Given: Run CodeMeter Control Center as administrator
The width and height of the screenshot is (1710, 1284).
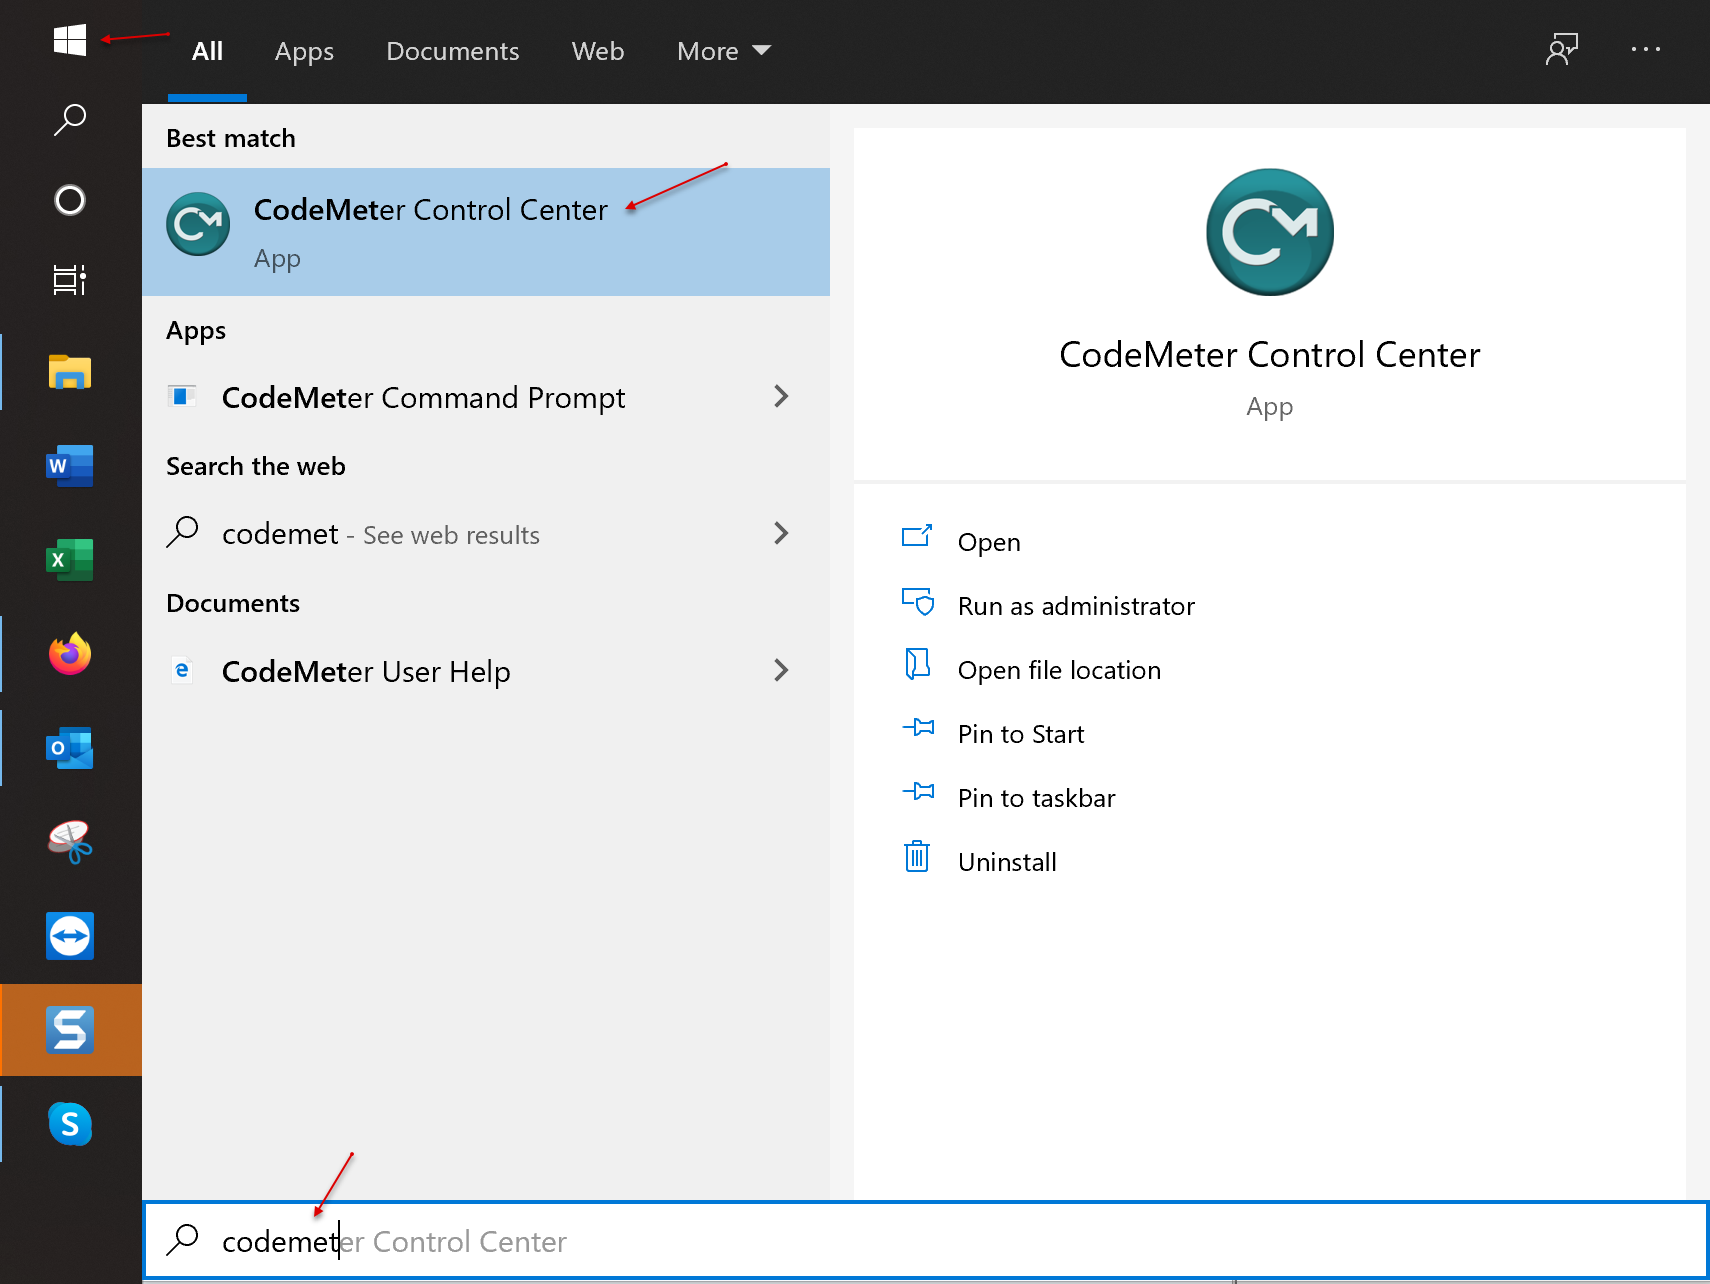Looking at the screenshot, I should pyautogui.click(x=1075, y=605).
